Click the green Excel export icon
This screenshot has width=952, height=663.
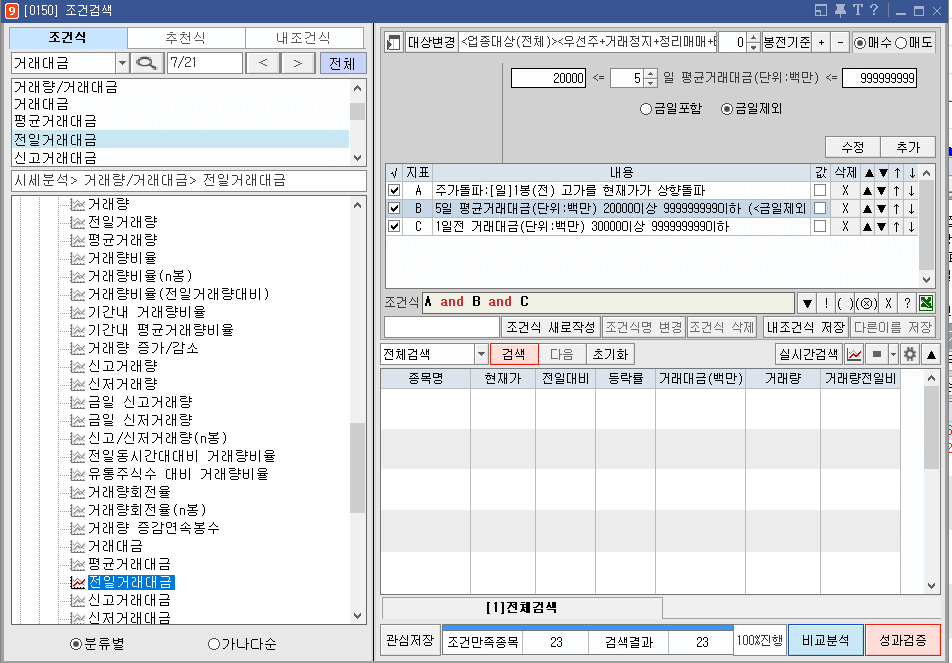[x=926, y=303]
